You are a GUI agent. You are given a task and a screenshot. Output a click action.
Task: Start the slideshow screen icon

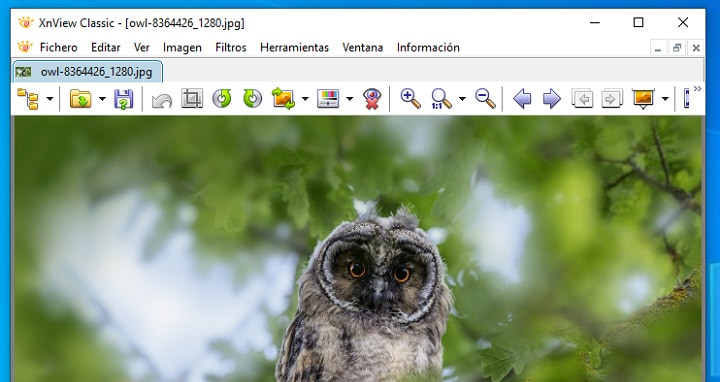click(643, 99)
